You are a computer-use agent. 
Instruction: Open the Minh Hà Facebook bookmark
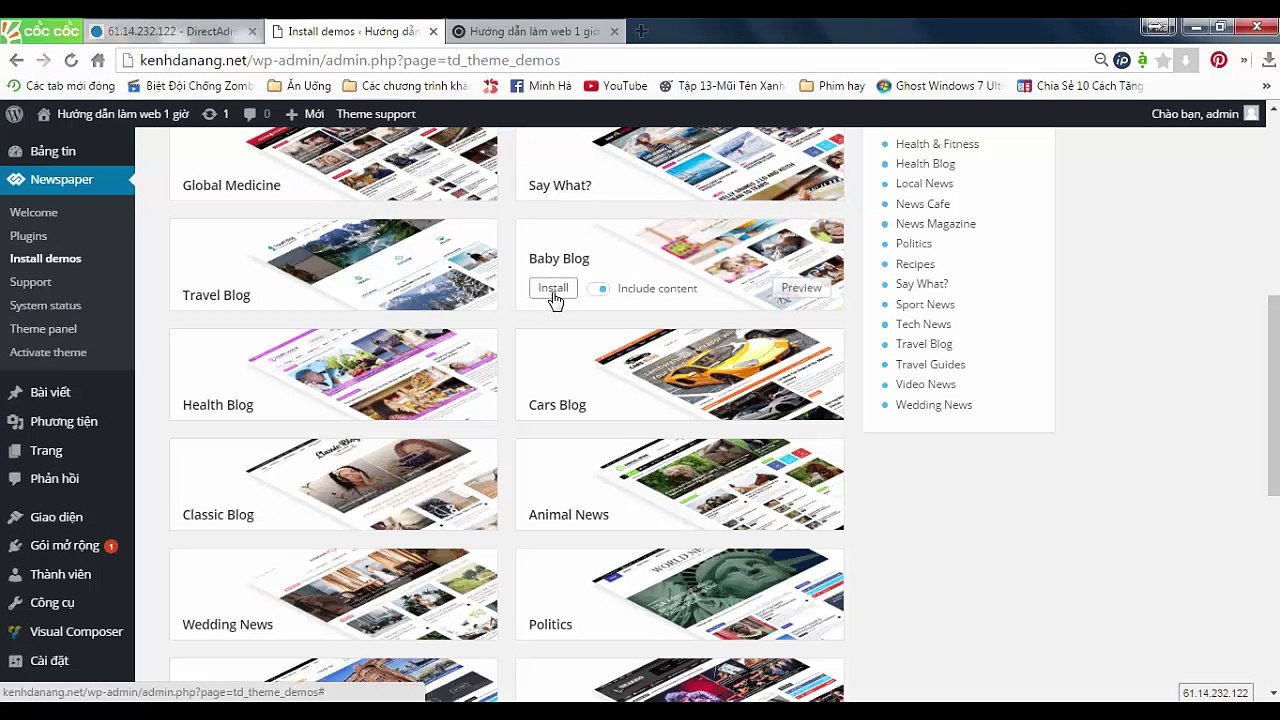tap(540, 86)
